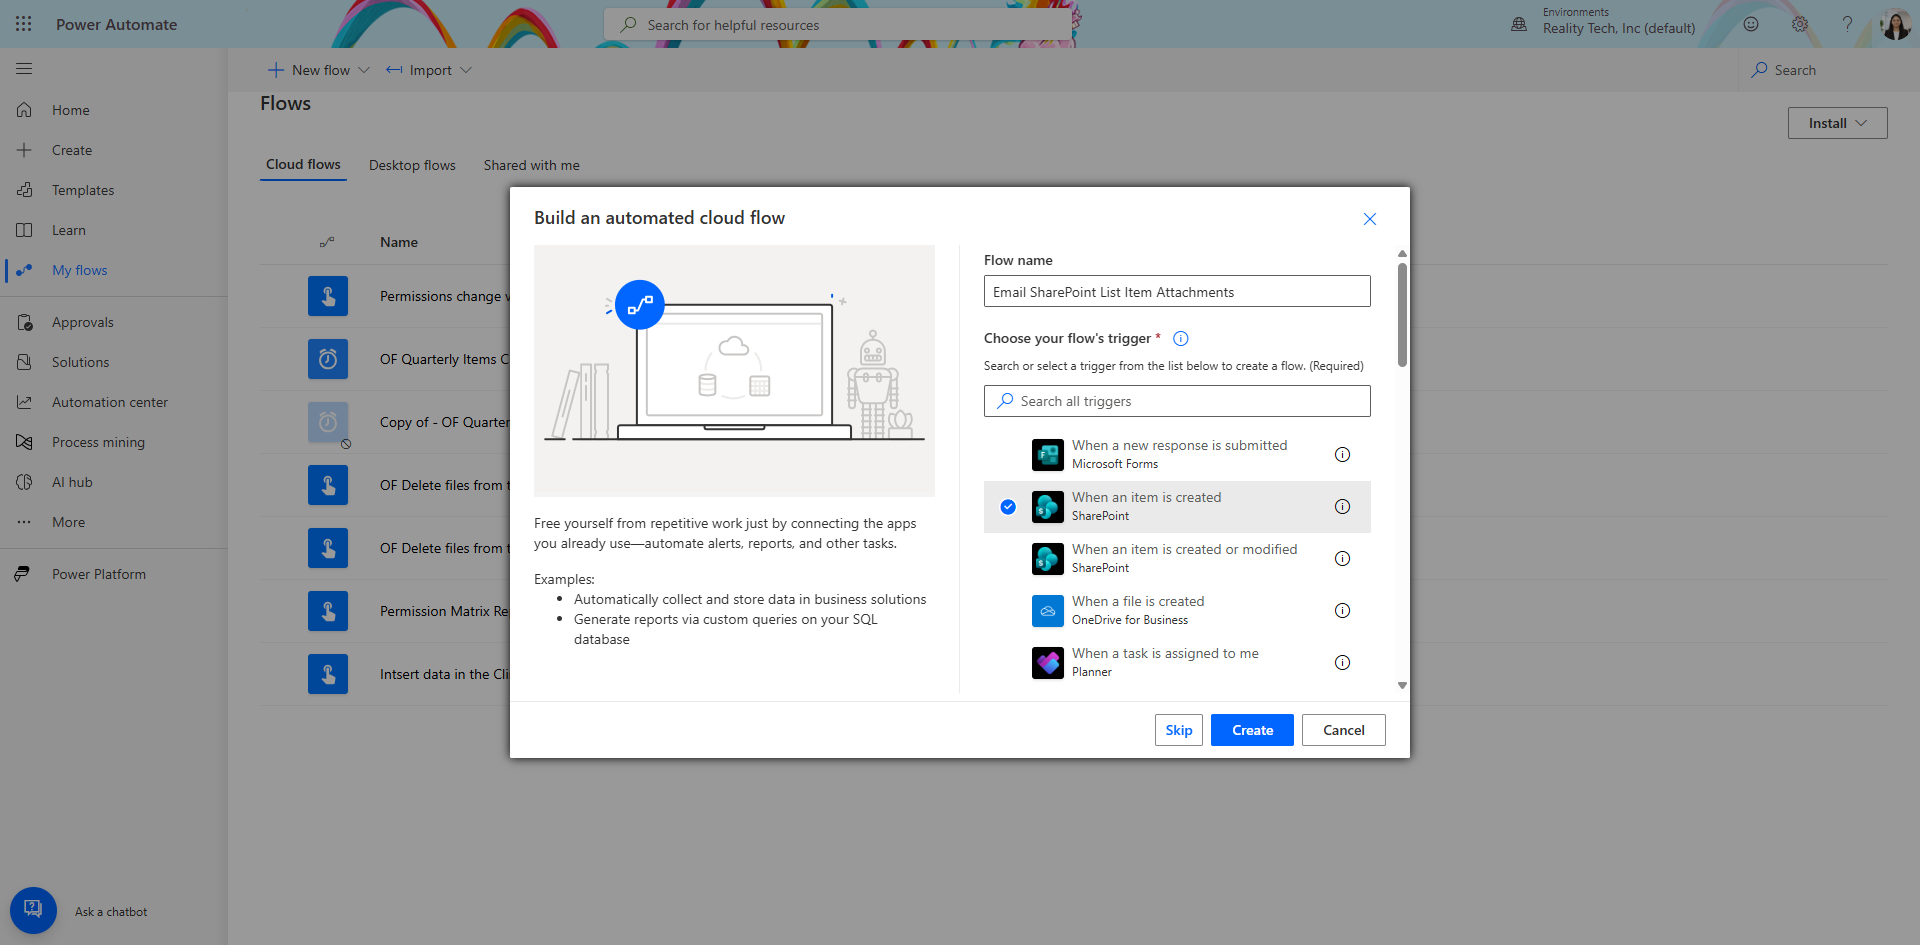Close the Build an automated cloud flow dialog

tap(1370, 219)
